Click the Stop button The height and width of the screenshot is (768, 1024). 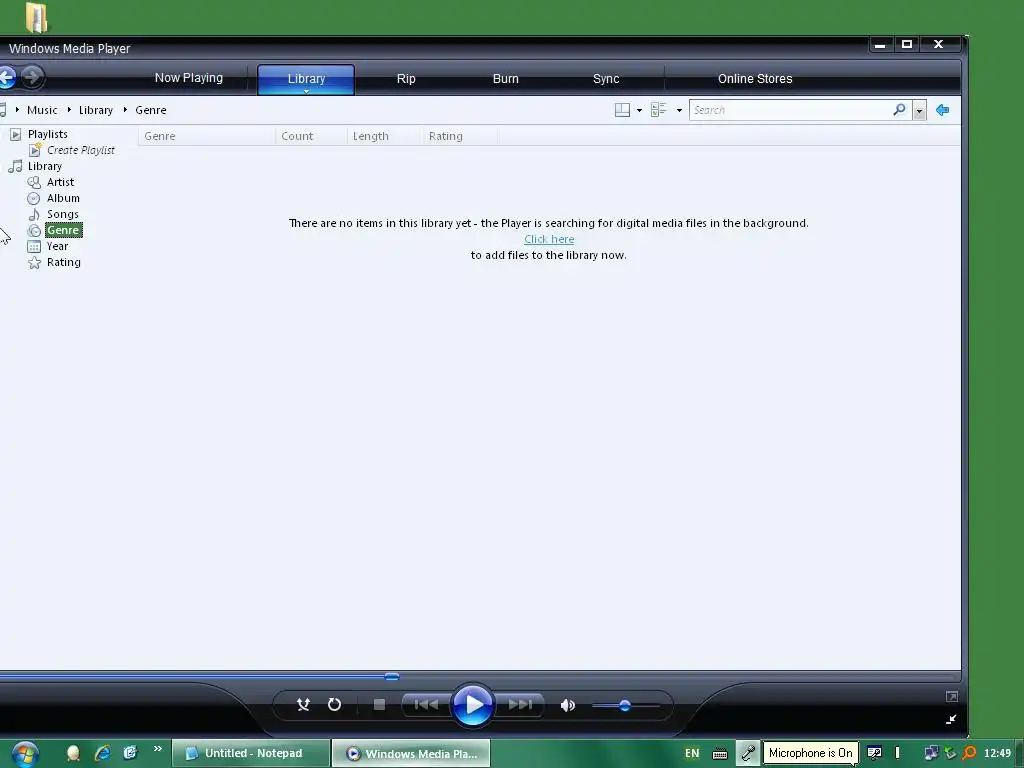tap(379, 705)
